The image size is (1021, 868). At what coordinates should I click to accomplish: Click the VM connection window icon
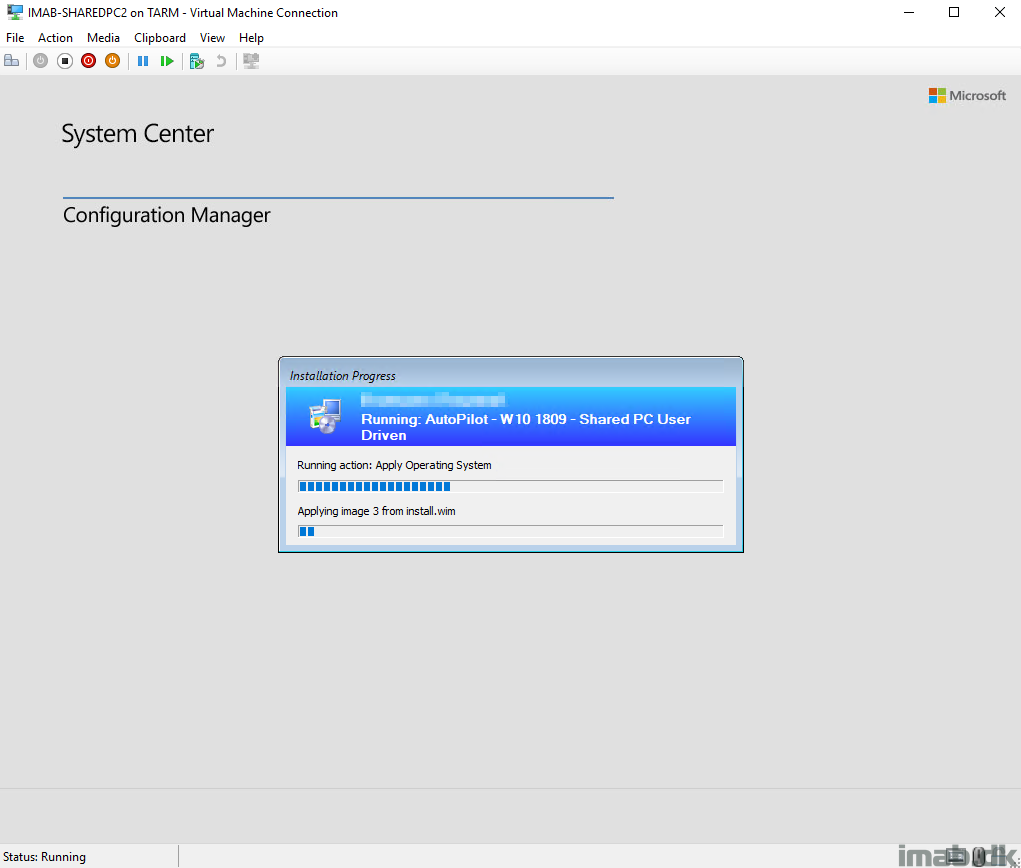click(14, 12)
